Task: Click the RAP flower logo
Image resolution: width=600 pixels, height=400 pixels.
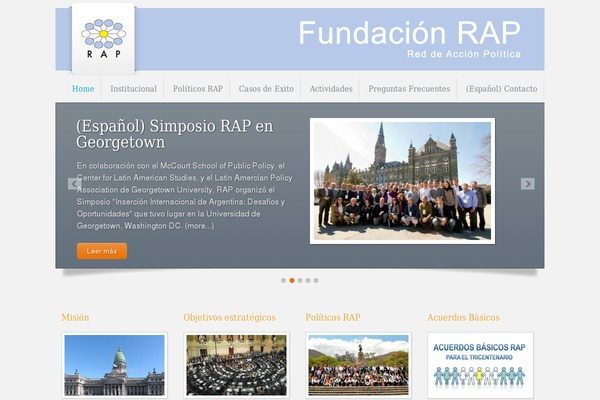Action: pos(103,38)
